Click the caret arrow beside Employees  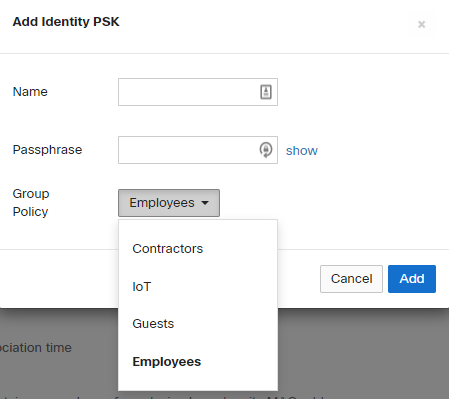tap(205, 203)
